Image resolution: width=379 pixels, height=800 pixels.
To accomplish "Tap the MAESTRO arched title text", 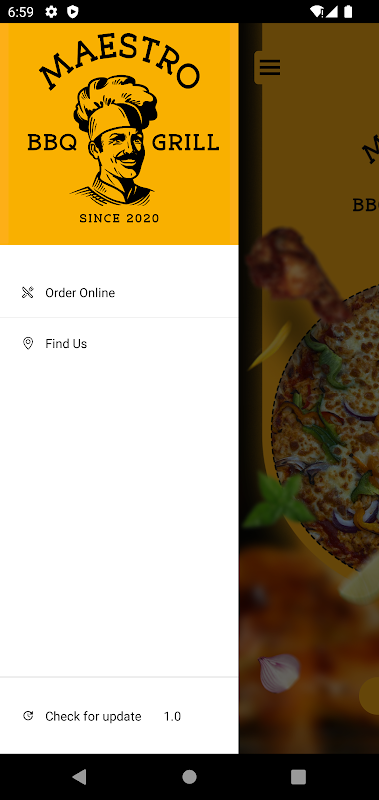I will tap(119, 60).
